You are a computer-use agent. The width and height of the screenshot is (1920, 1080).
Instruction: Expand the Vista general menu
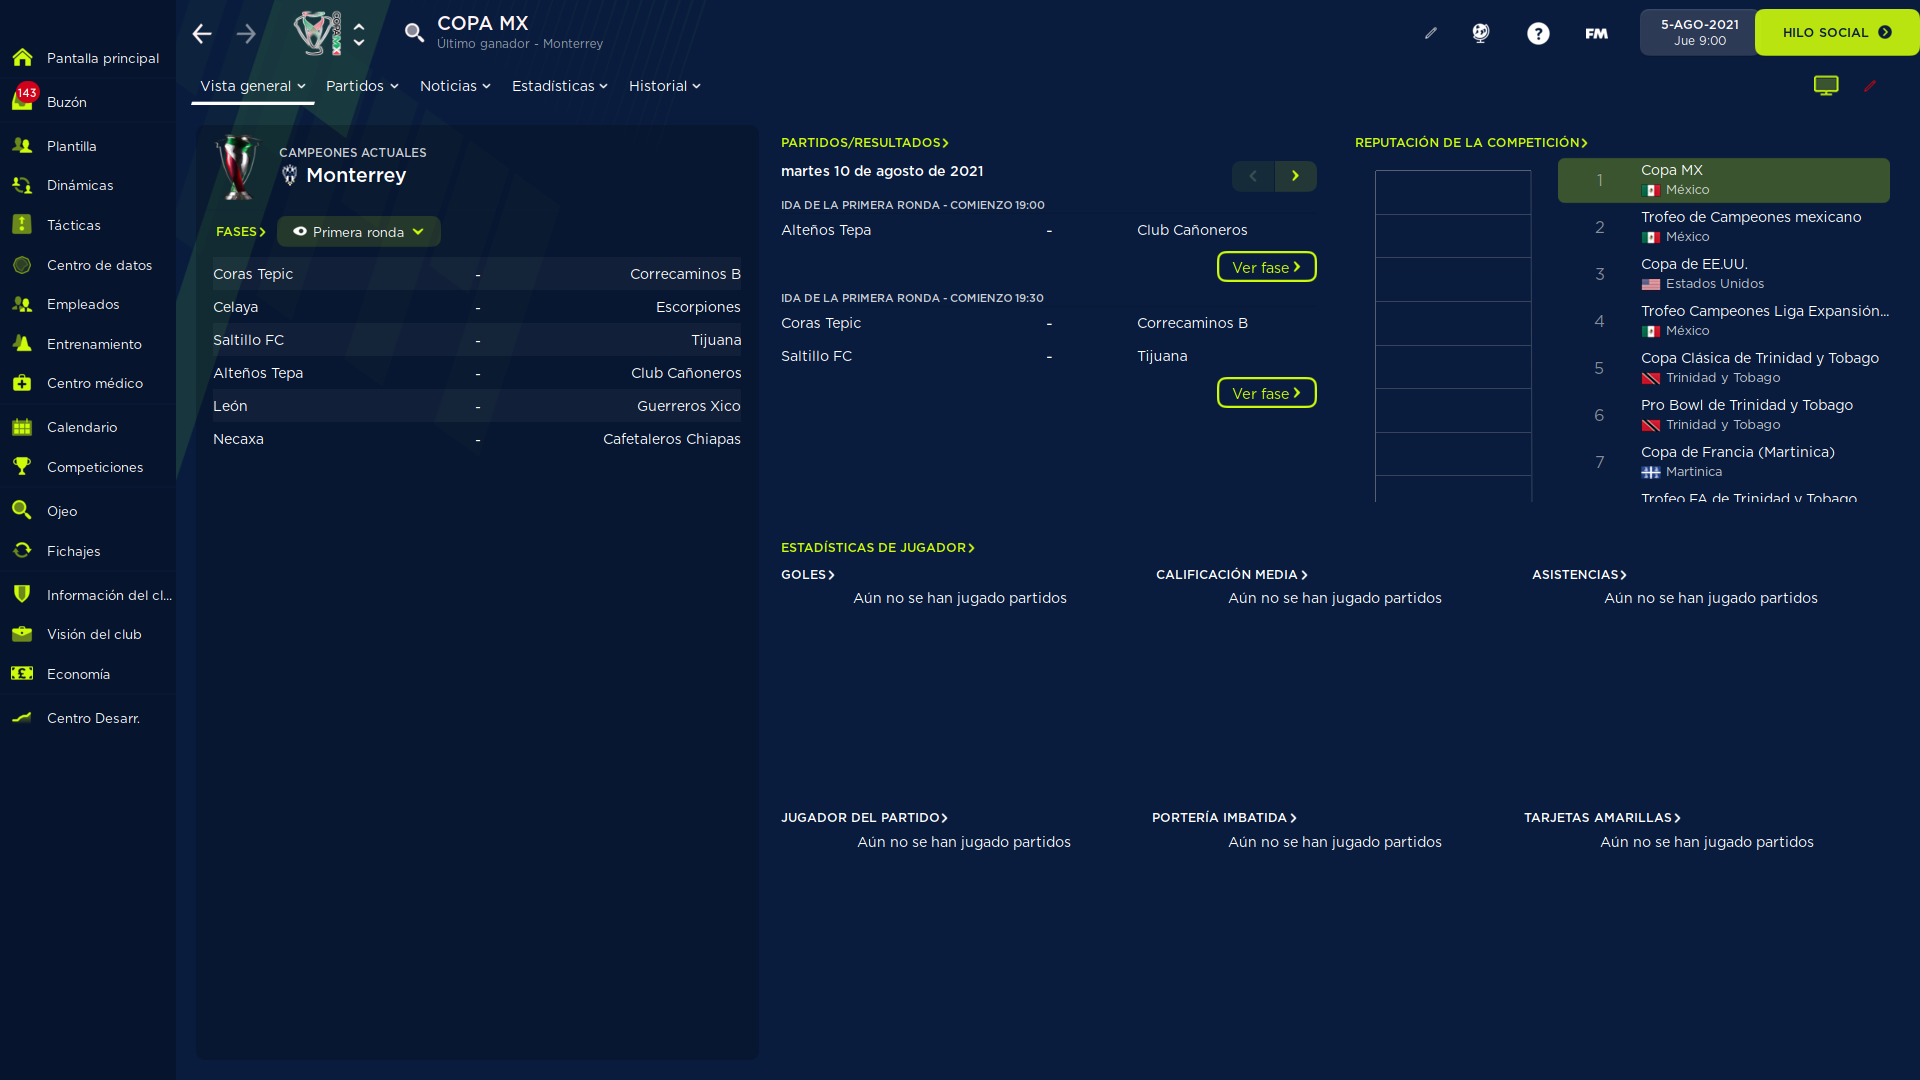[253, 86]
